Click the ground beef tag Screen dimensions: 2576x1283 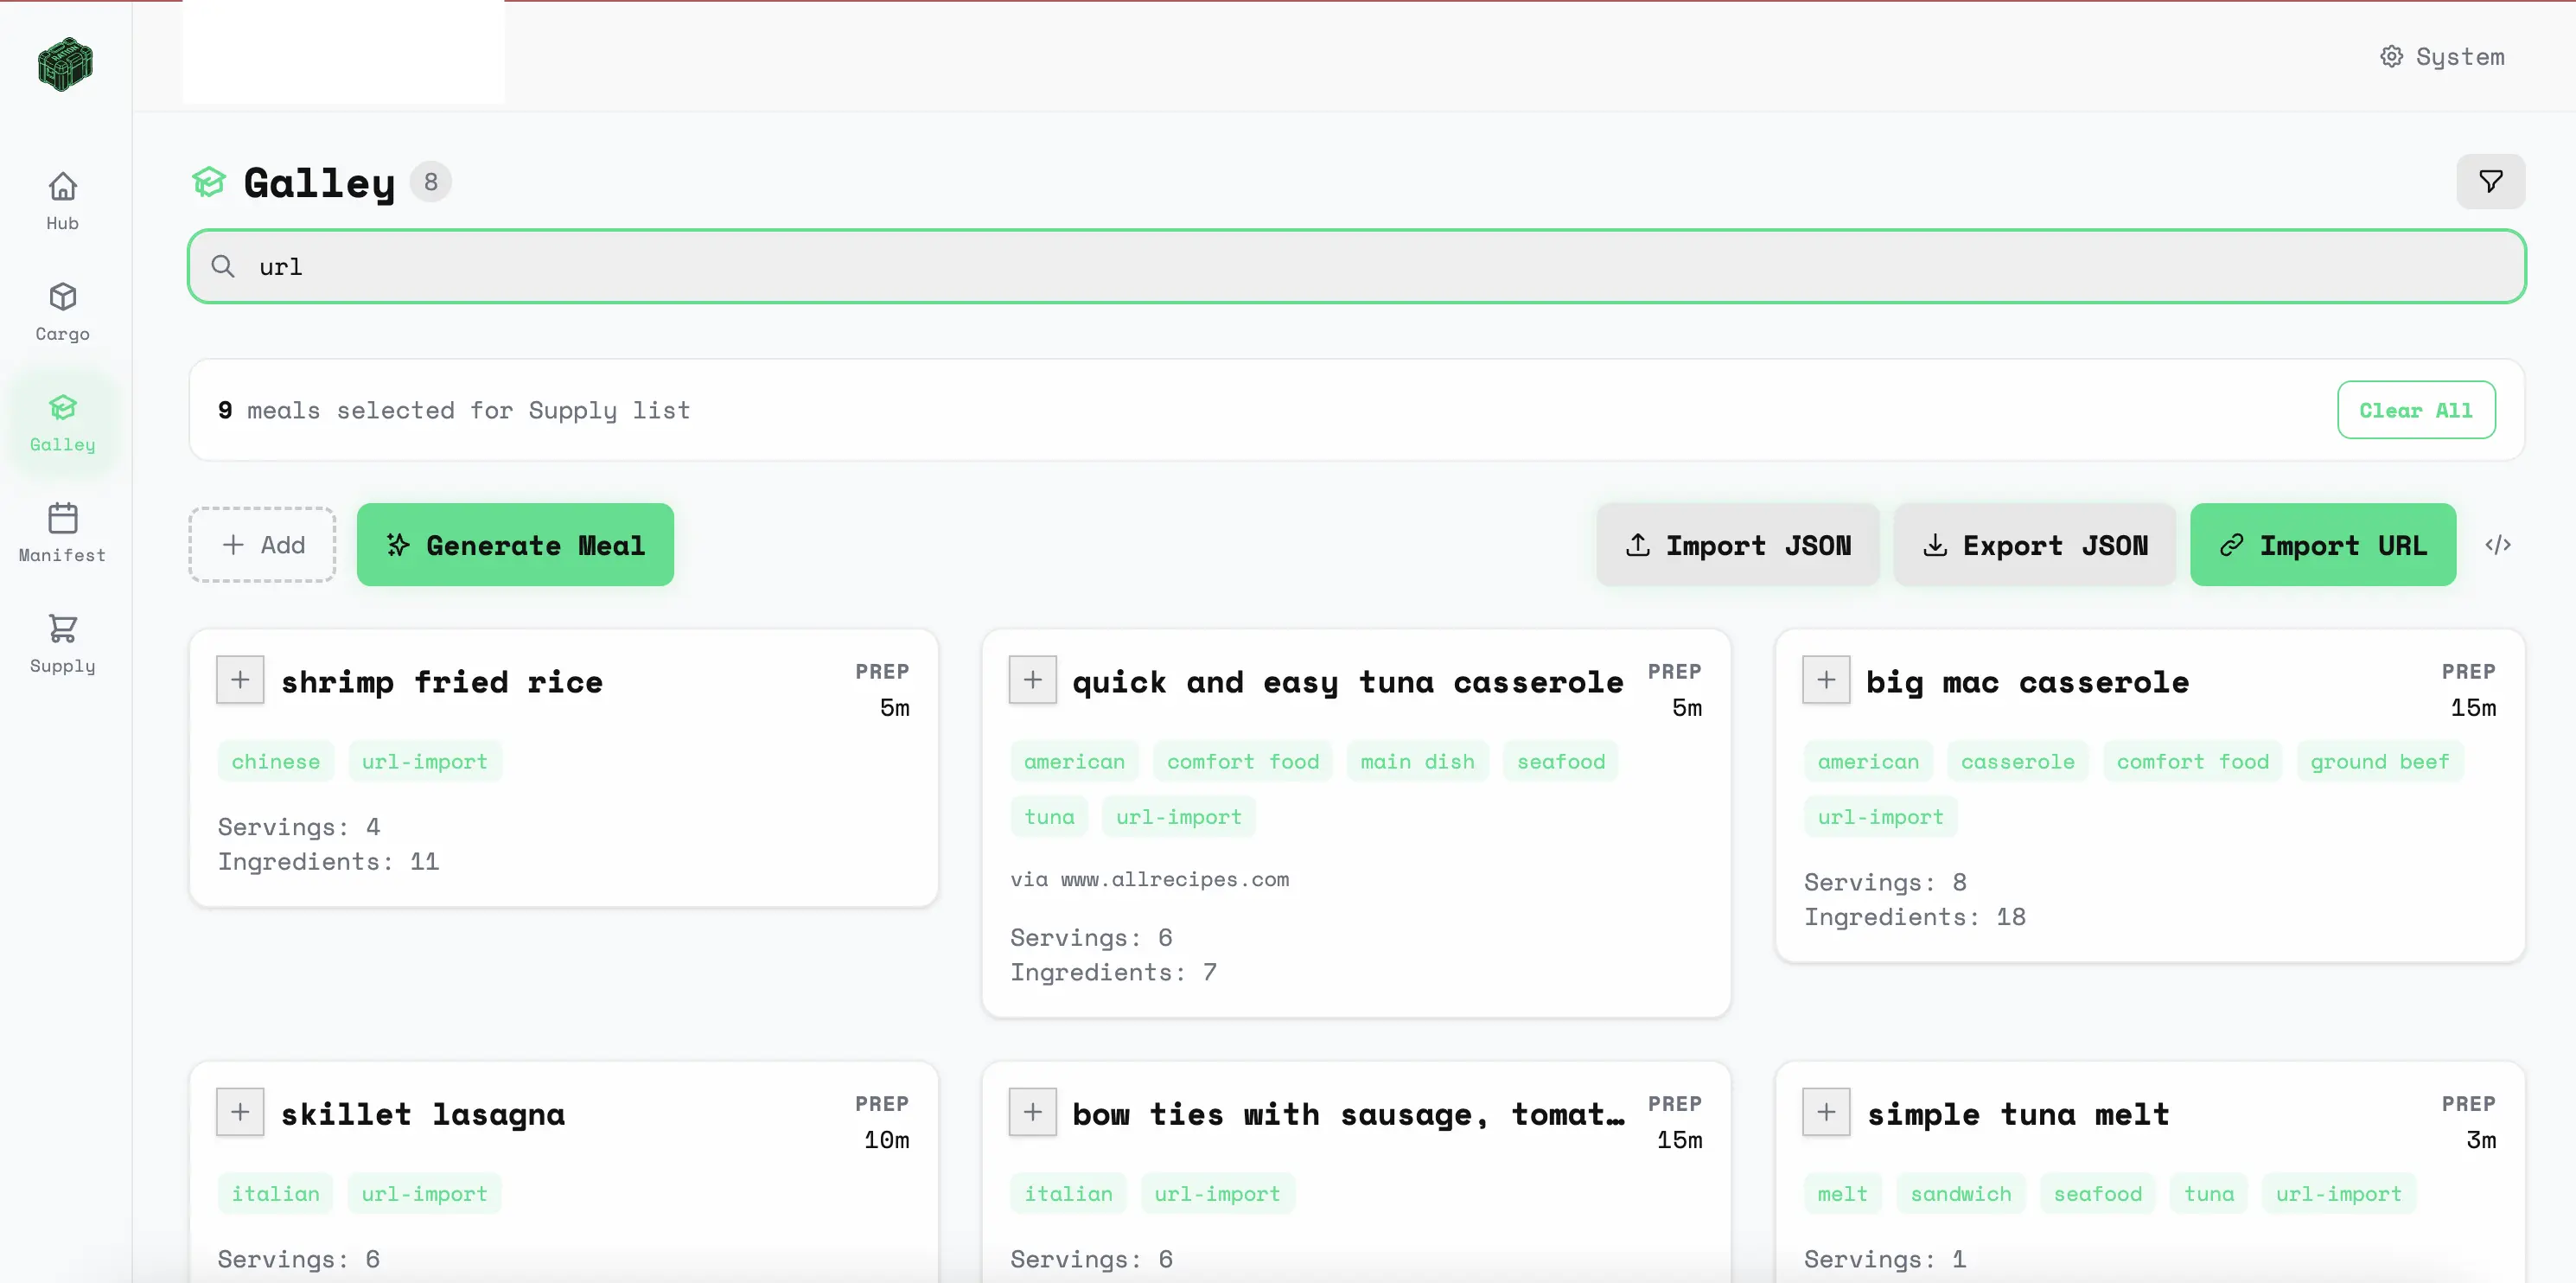(x=2379, y=761)
